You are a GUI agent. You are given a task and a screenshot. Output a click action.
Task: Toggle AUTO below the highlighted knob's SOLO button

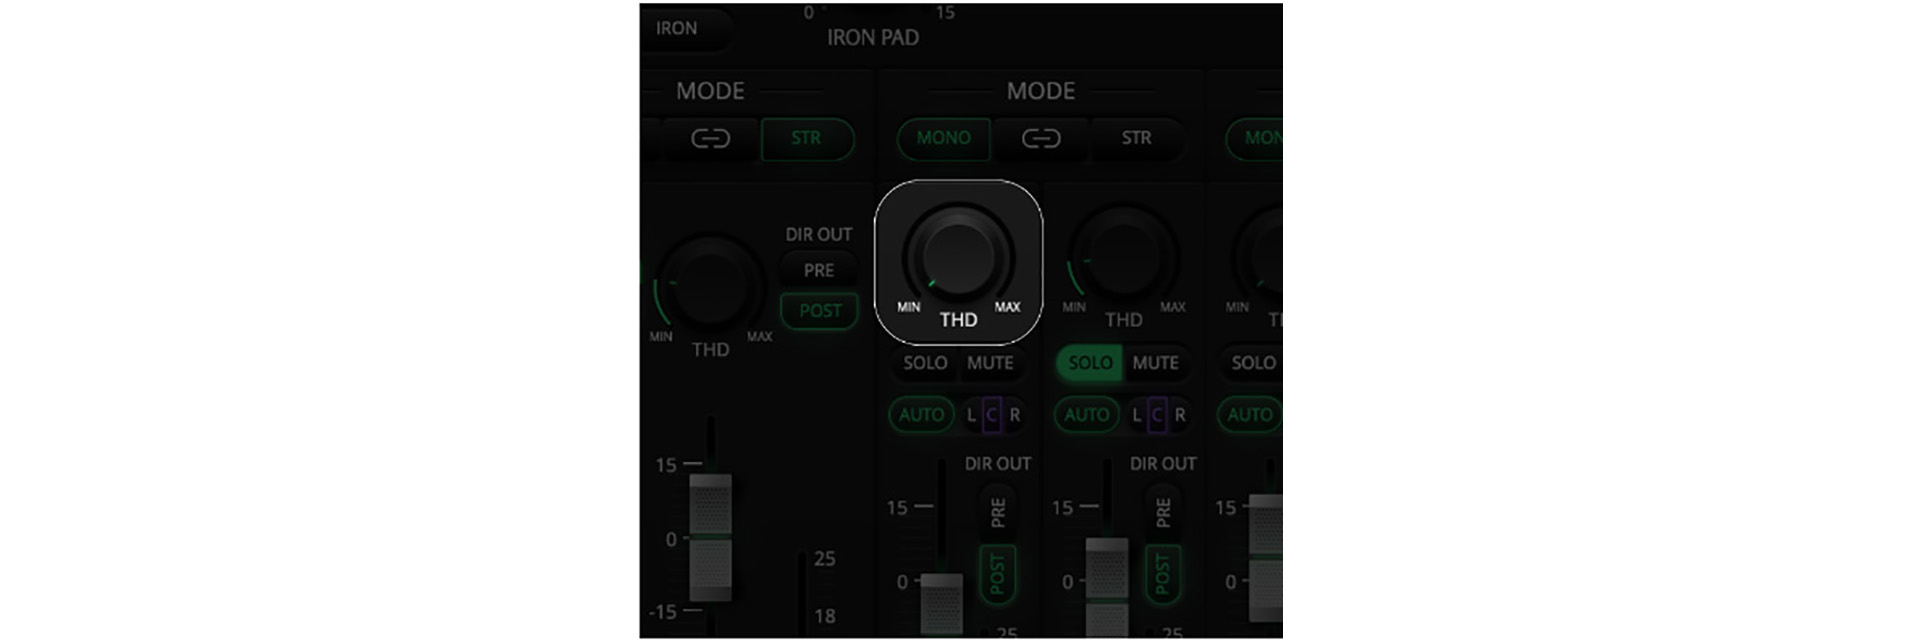(x=921, y=415)
